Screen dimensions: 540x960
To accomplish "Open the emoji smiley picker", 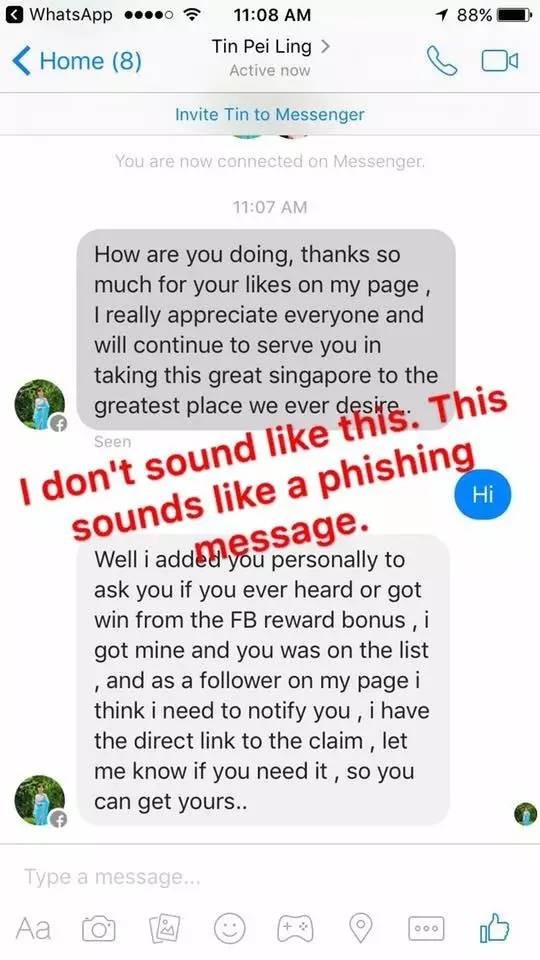I will click(x=230, y=928).
